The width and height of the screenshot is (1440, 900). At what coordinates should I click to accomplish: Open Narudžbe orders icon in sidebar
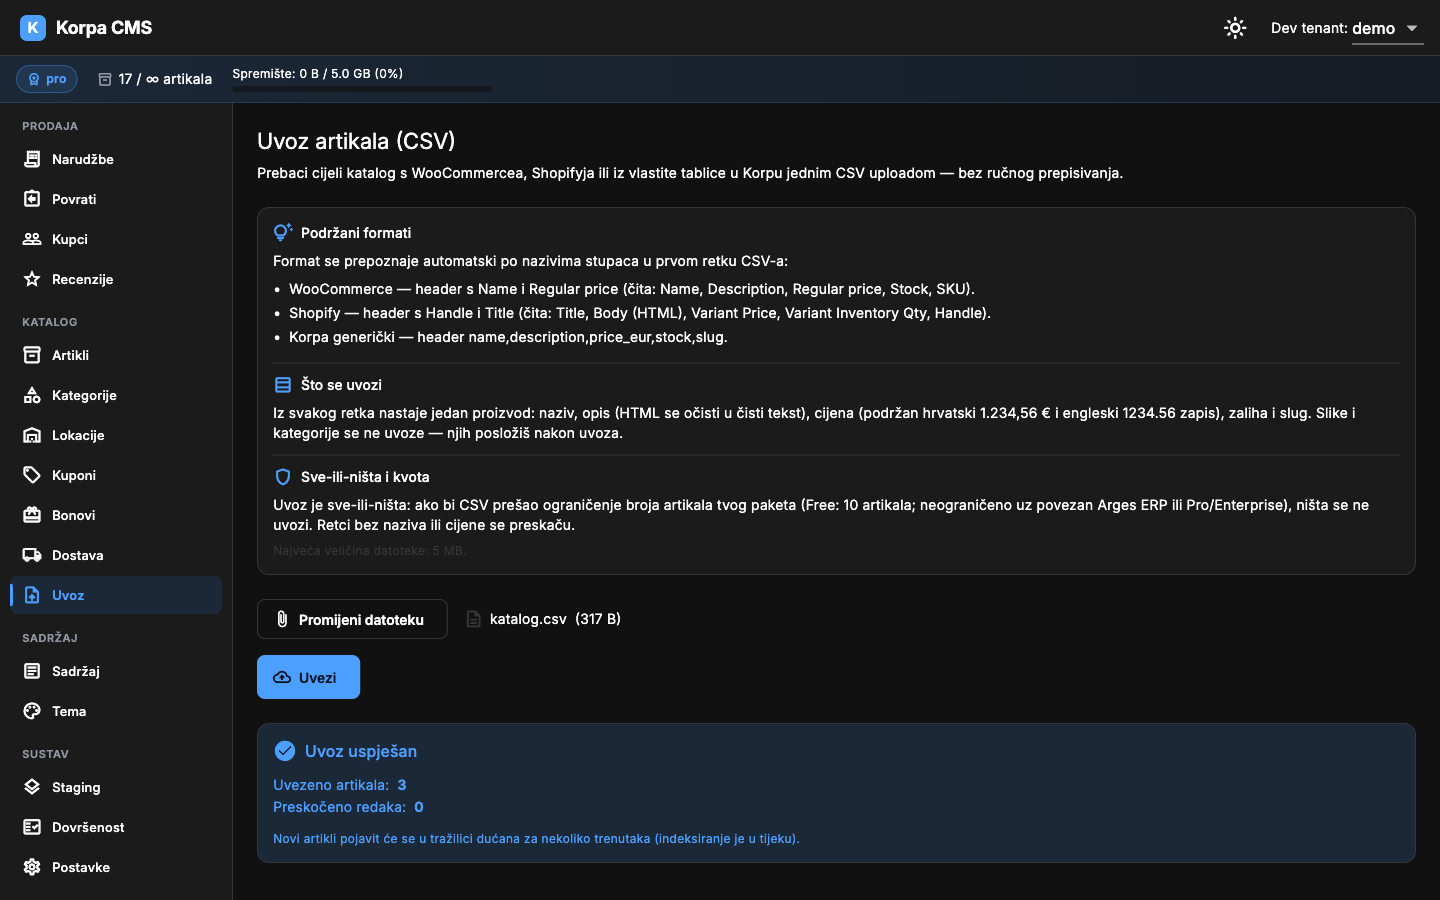click(x=32, y=159)
